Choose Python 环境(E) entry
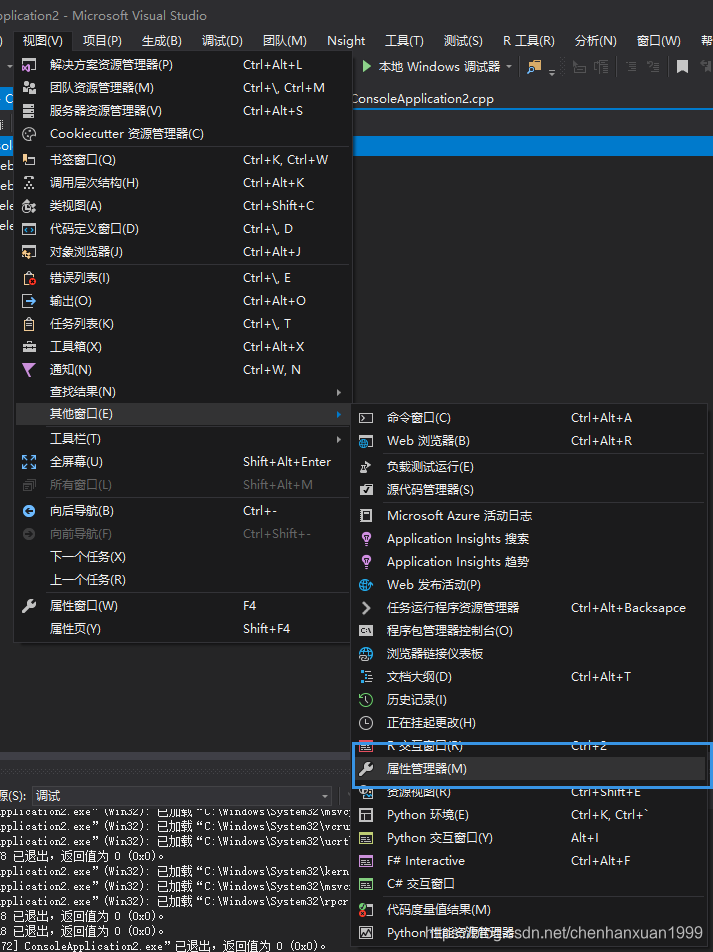 [x=529, y=815]
